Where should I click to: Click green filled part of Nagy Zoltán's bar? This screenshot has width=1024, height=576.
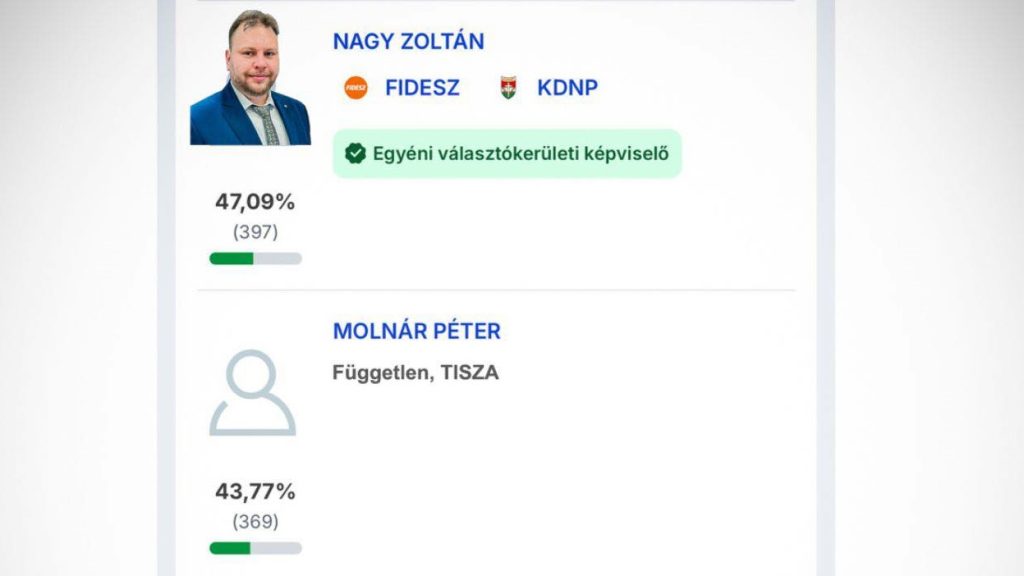coord(231,258)
